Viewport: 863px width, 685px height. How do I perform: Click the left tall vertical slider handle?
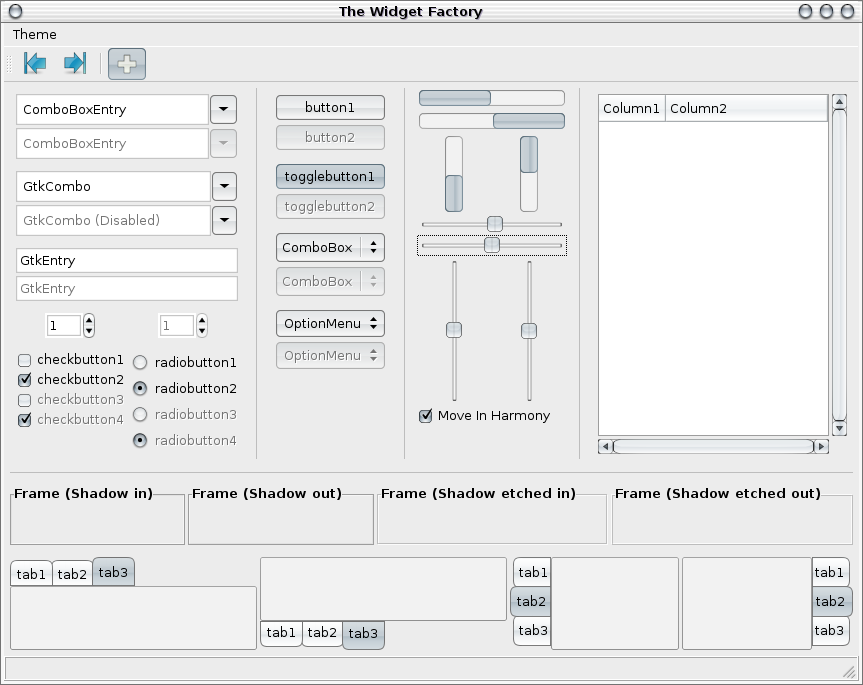coord(454,330)
